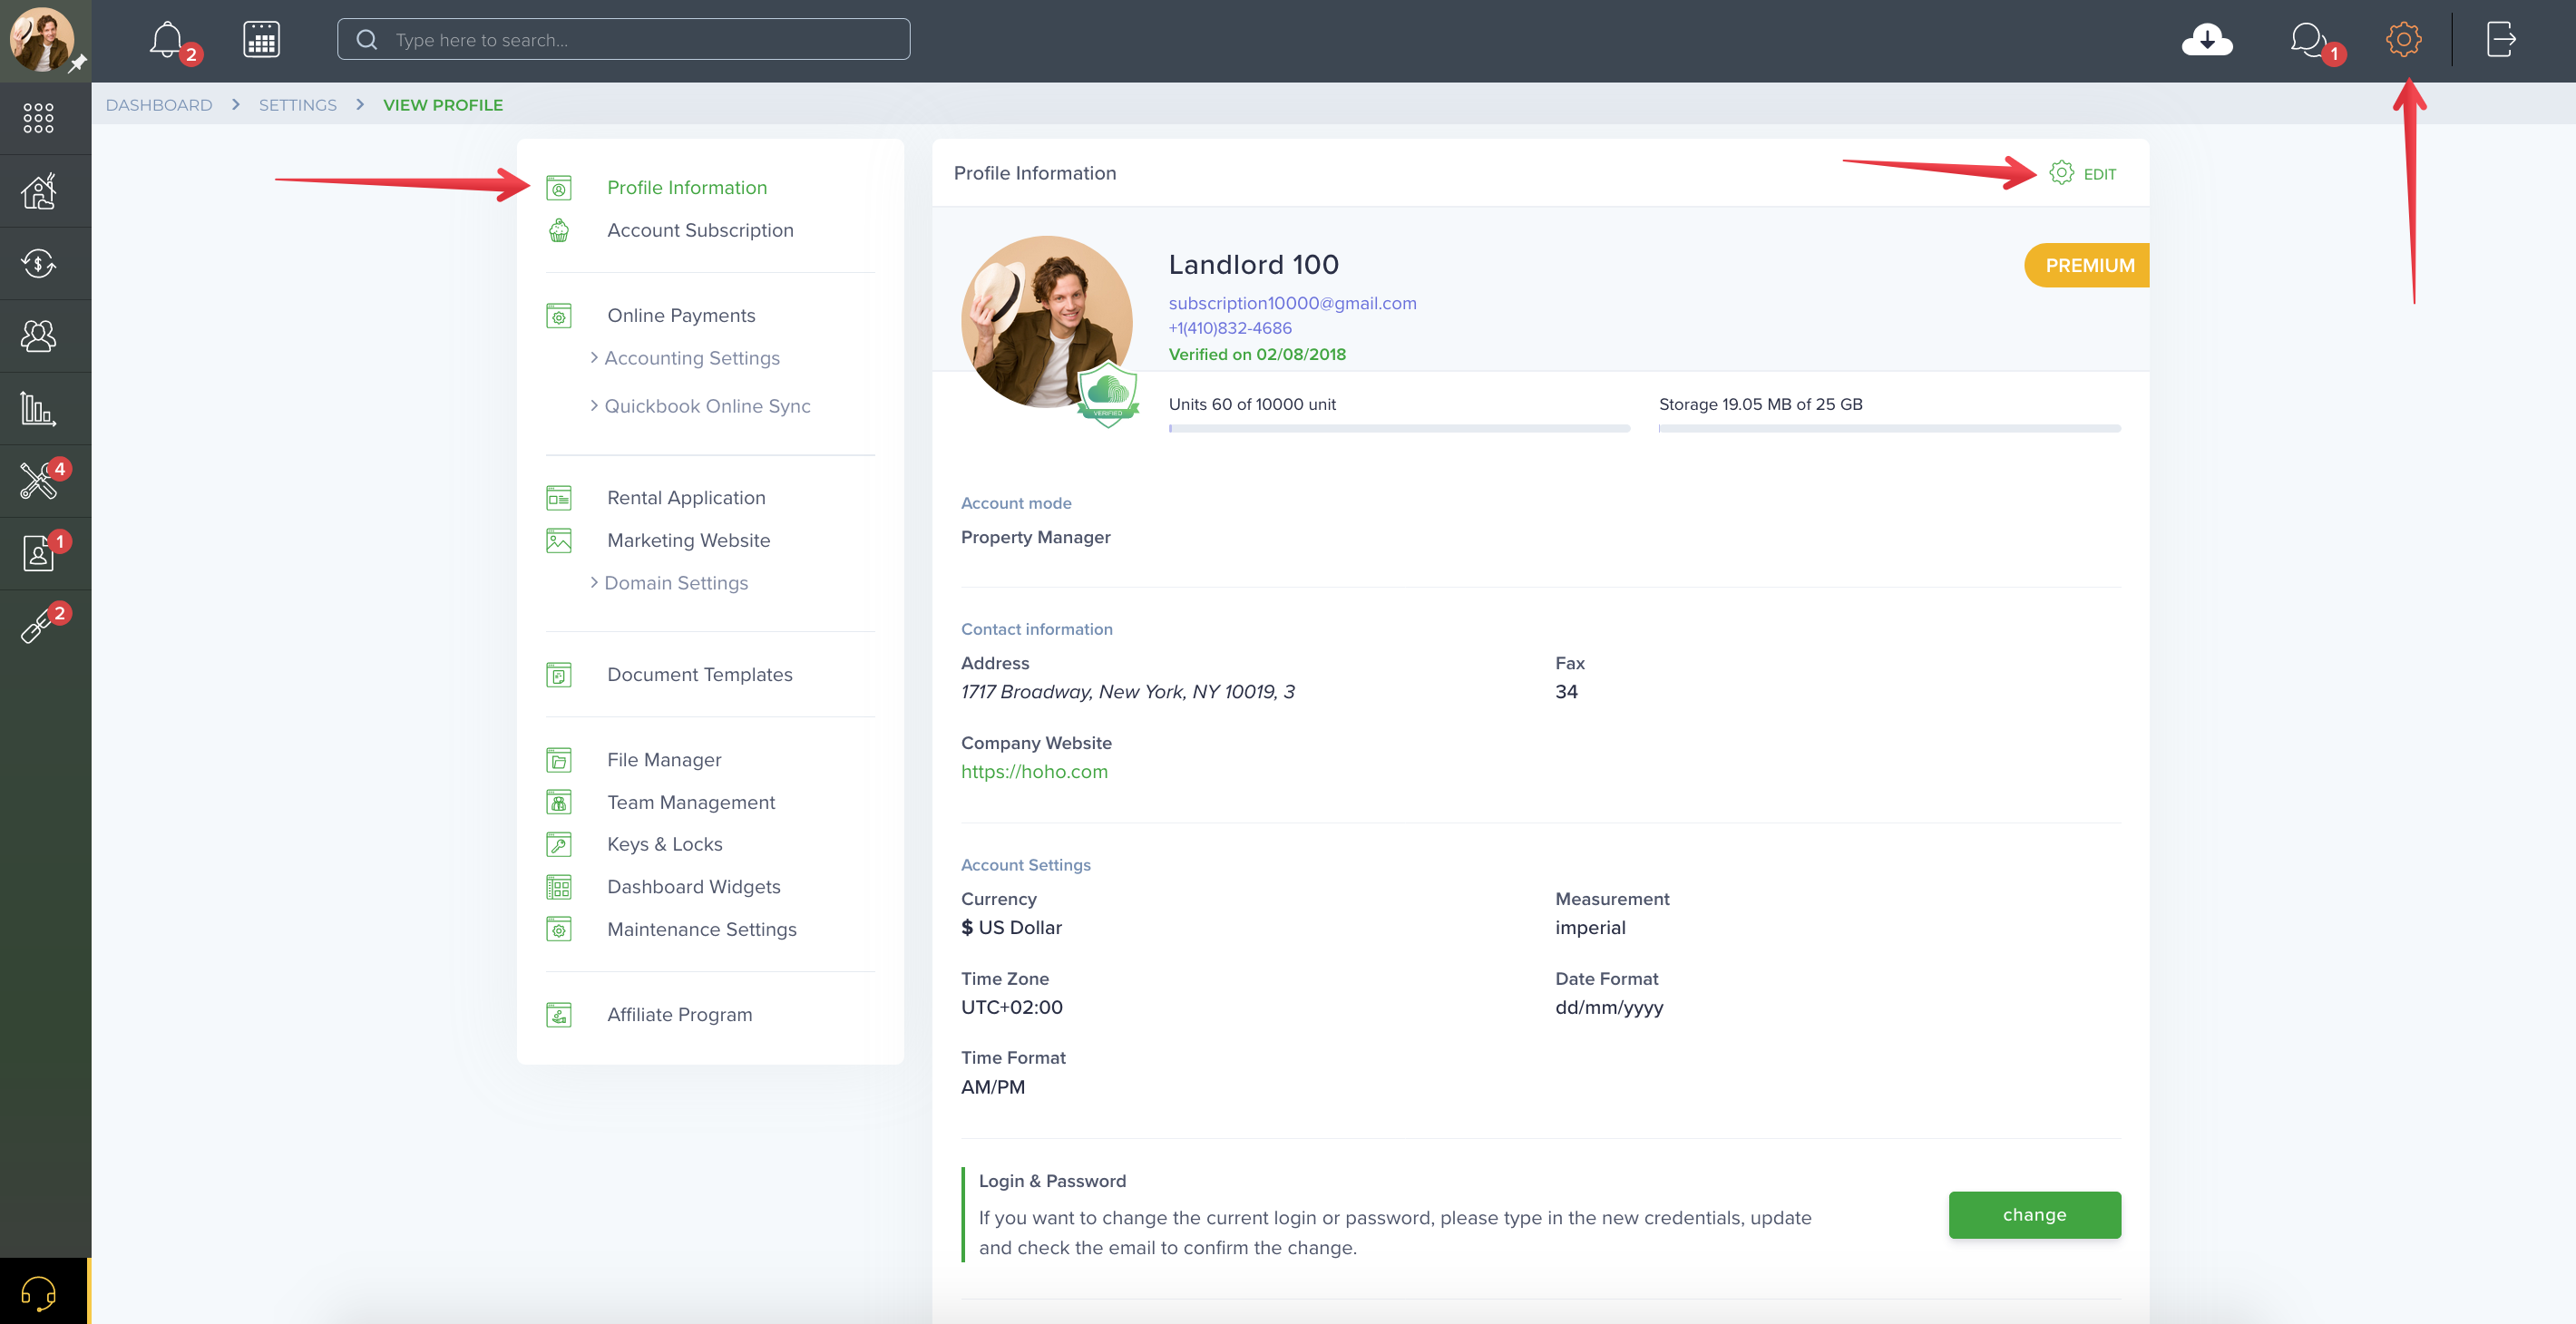Click the search input field

tap(623, 40)
